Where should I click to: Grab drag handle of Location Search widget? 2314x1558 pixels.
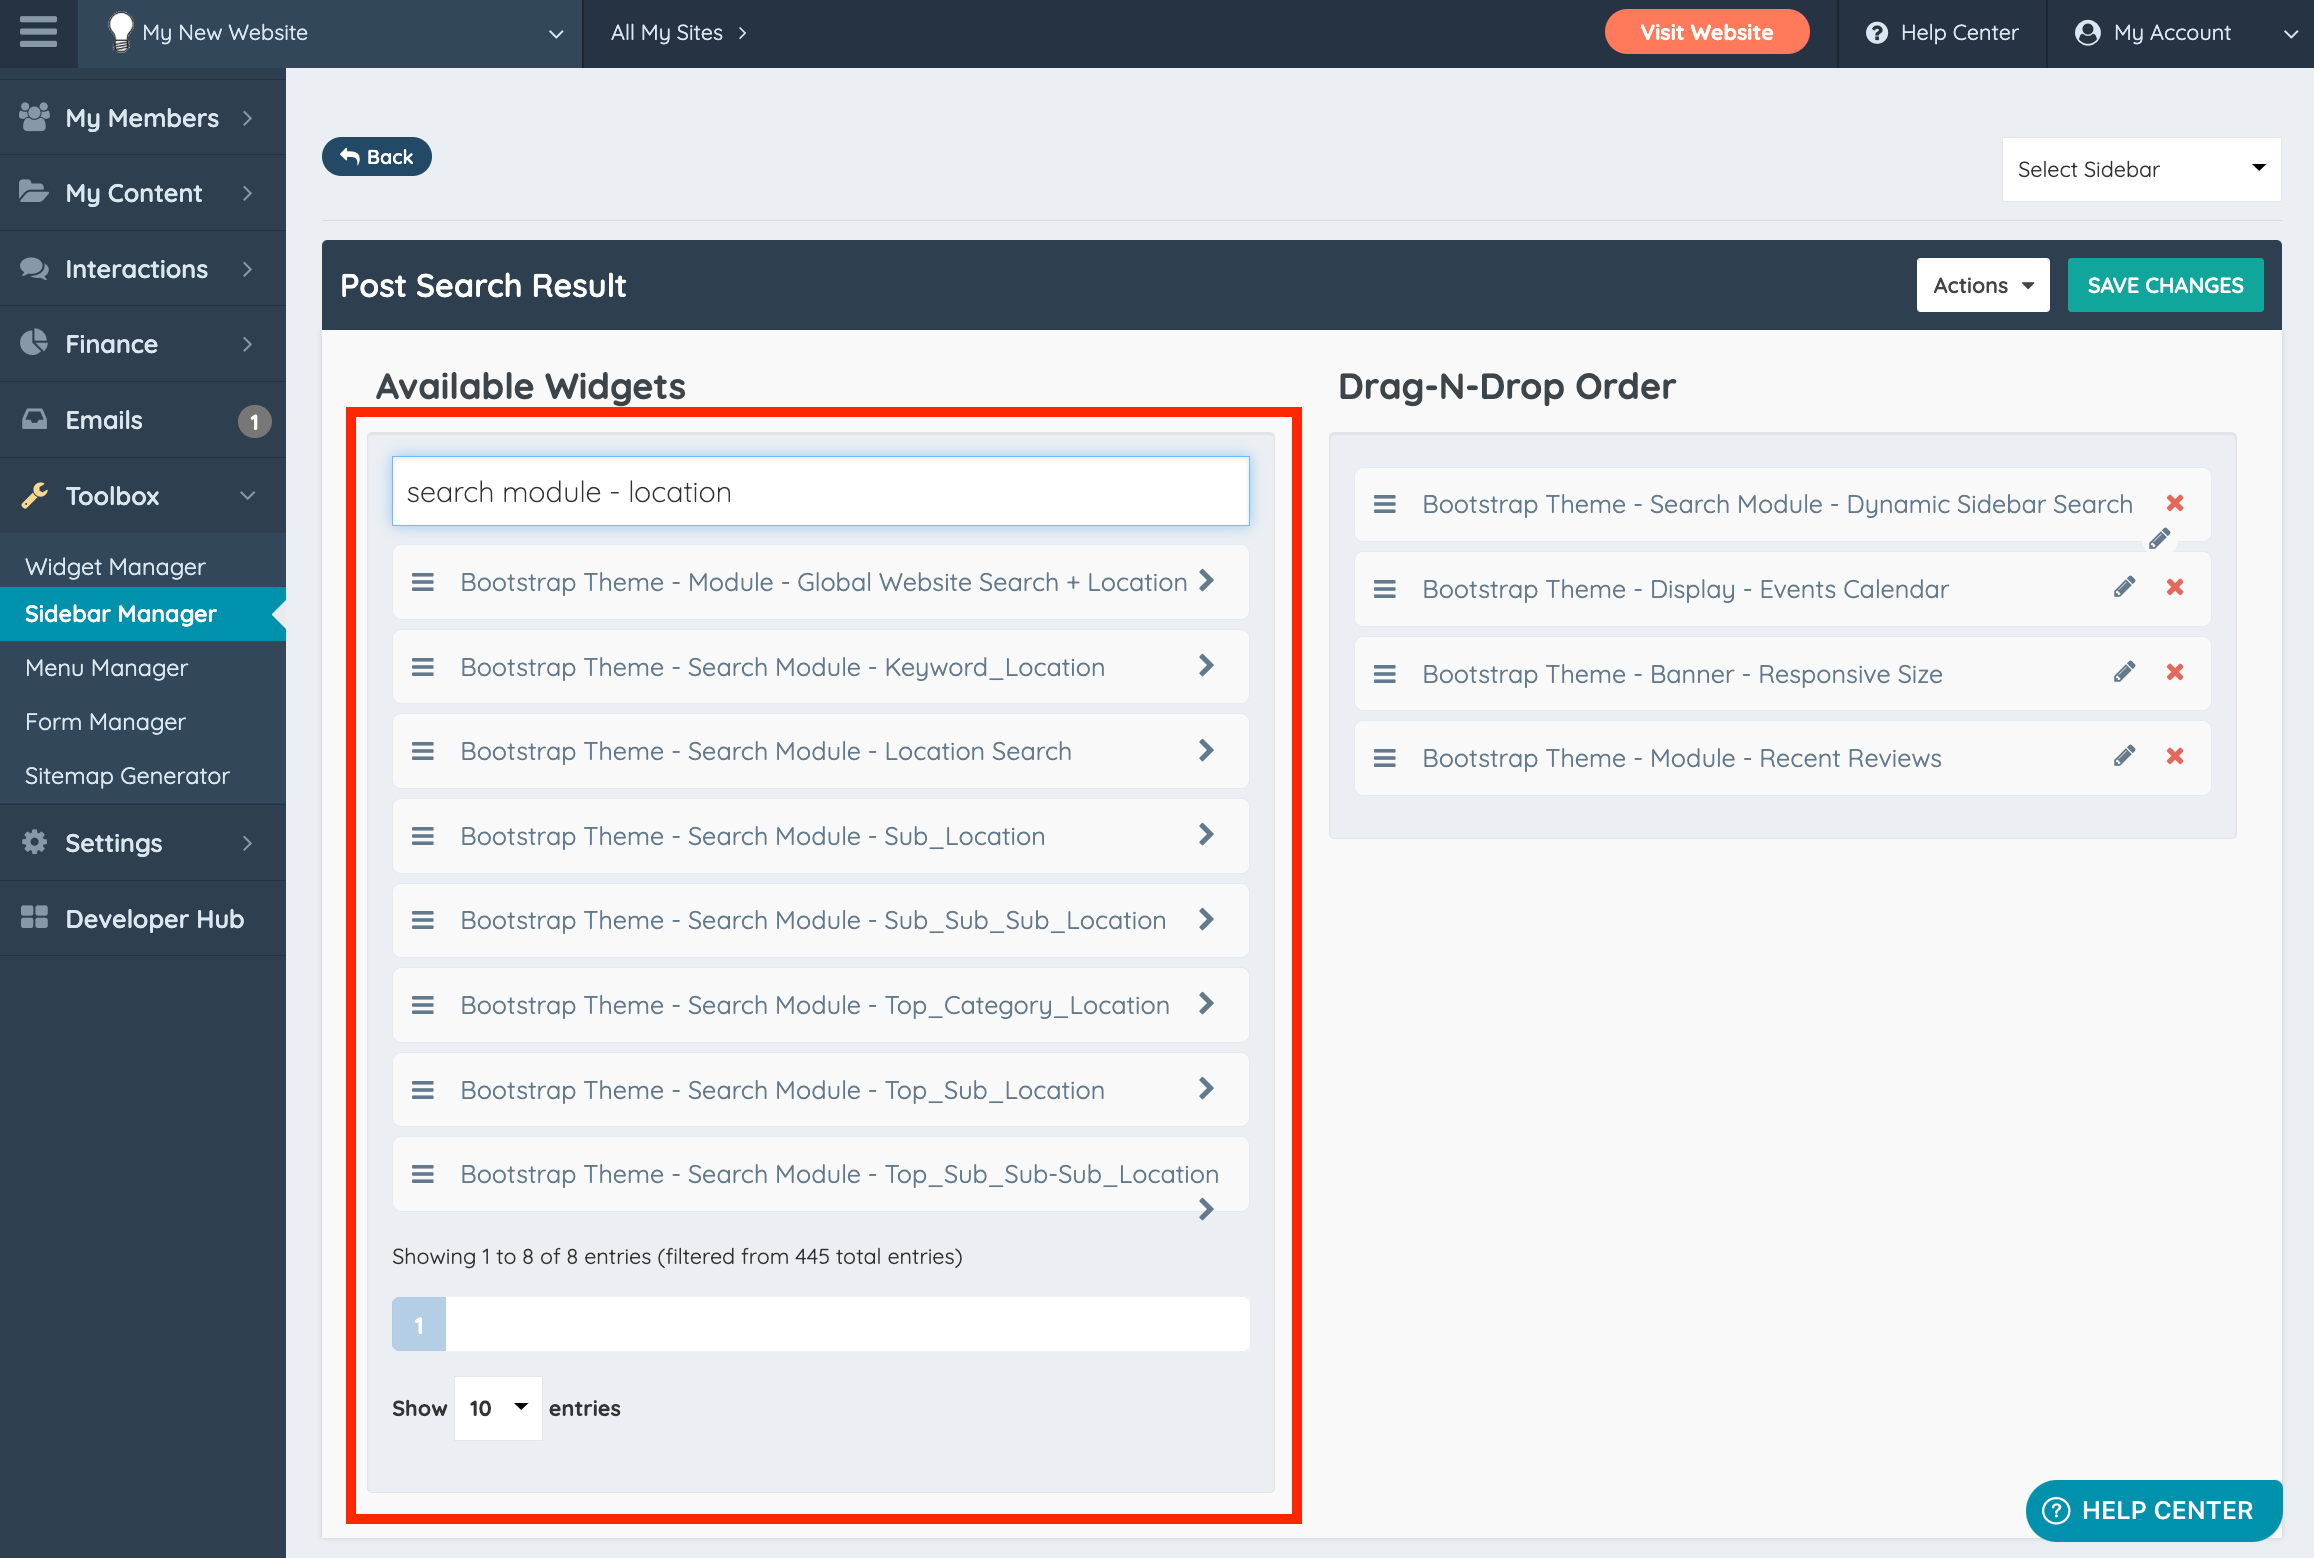coord(423,751)
